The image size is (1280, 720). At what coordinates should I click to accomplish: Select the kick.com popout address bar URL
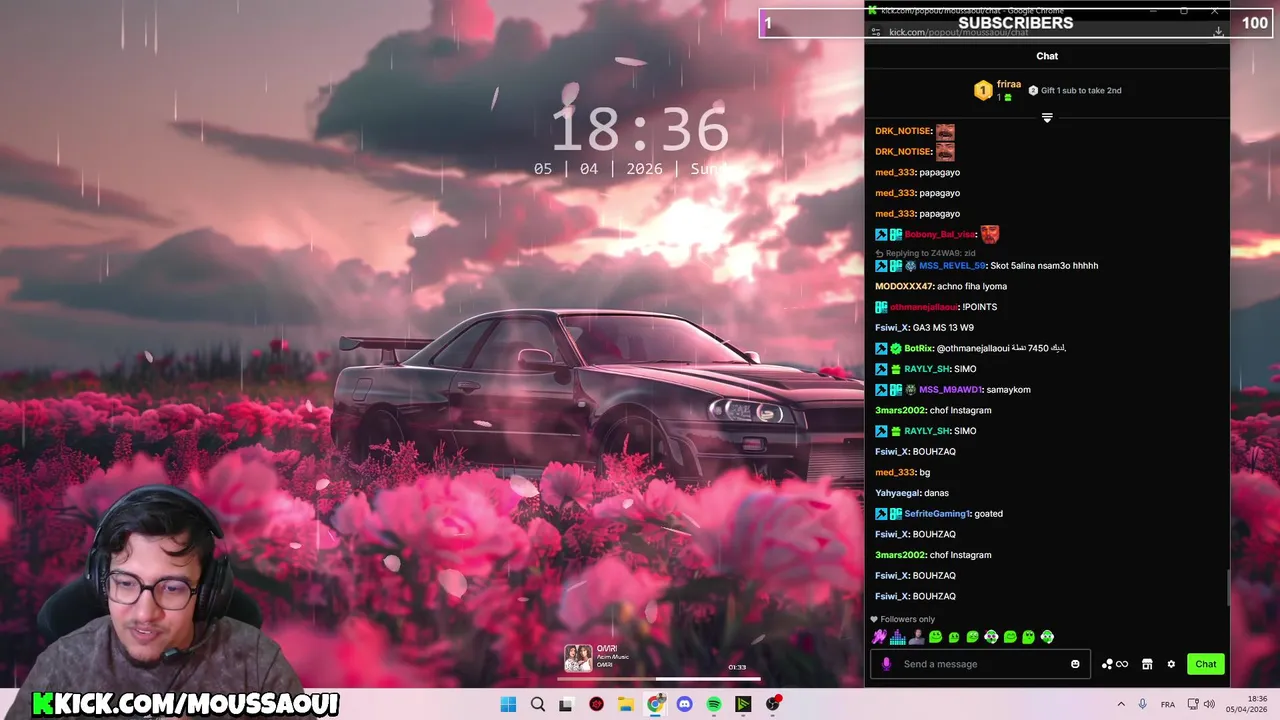tap(958, 32)
